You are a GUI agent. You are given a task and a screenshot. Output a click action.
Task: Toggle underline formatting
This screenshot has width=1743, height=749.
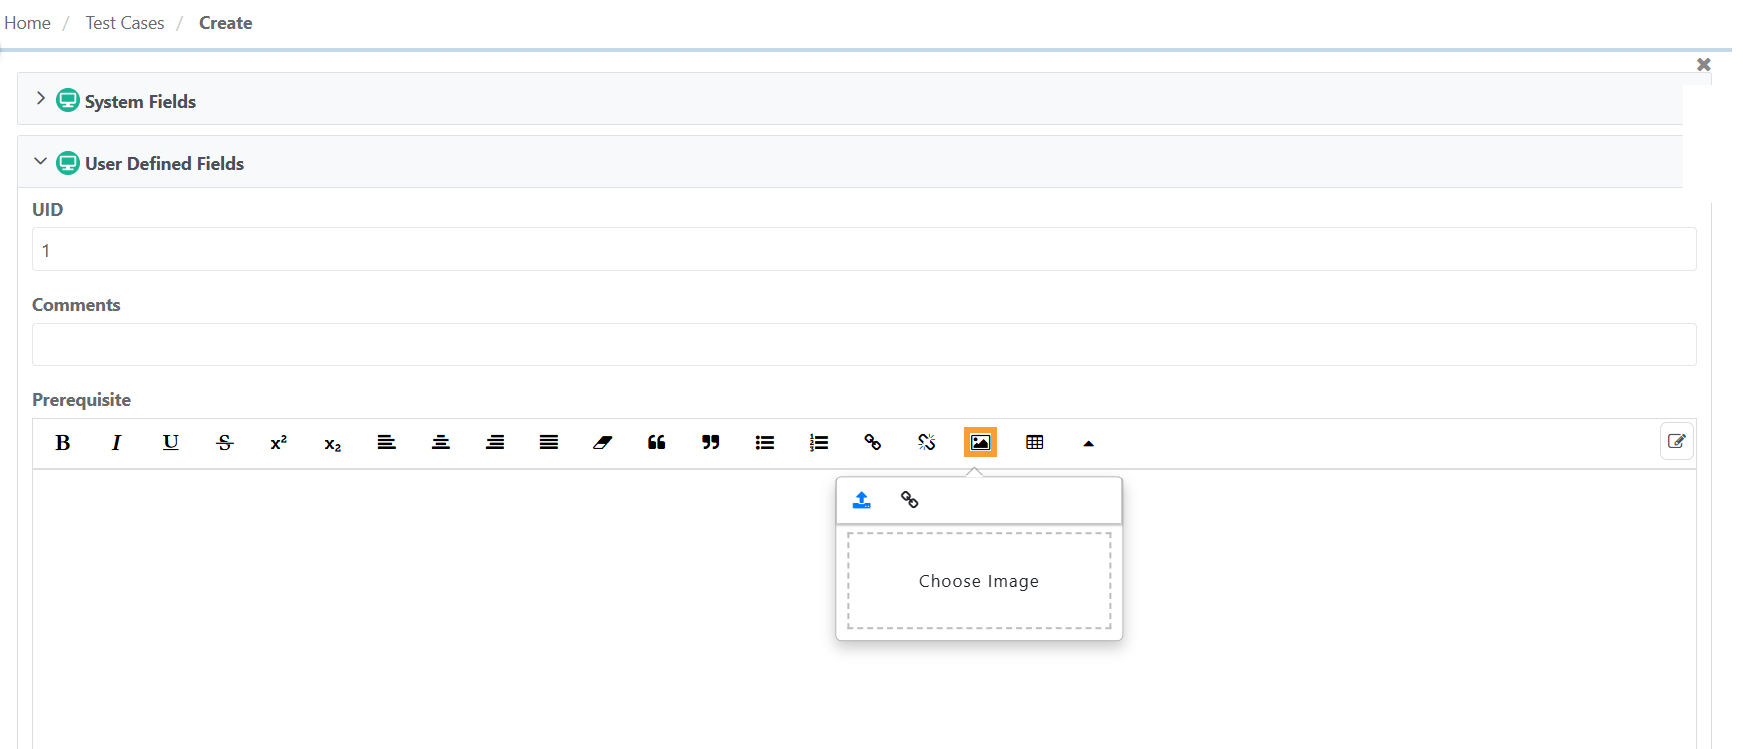[170, 442]
